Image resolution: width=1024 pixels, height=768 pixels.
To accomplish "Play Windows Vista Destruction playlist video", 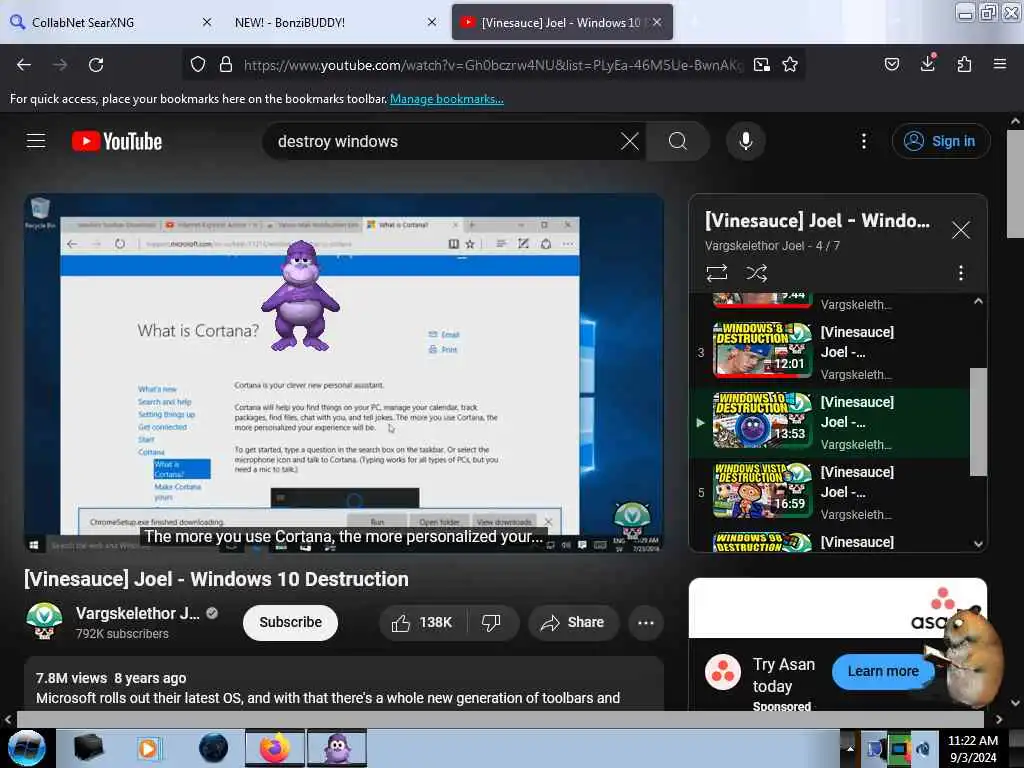I will click(829, 492).
